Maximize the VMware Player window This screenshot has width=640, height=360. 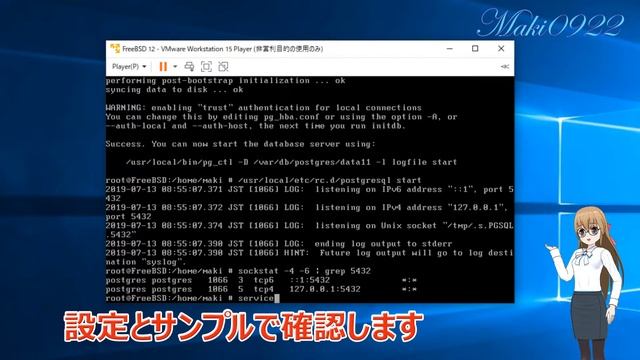475,49
